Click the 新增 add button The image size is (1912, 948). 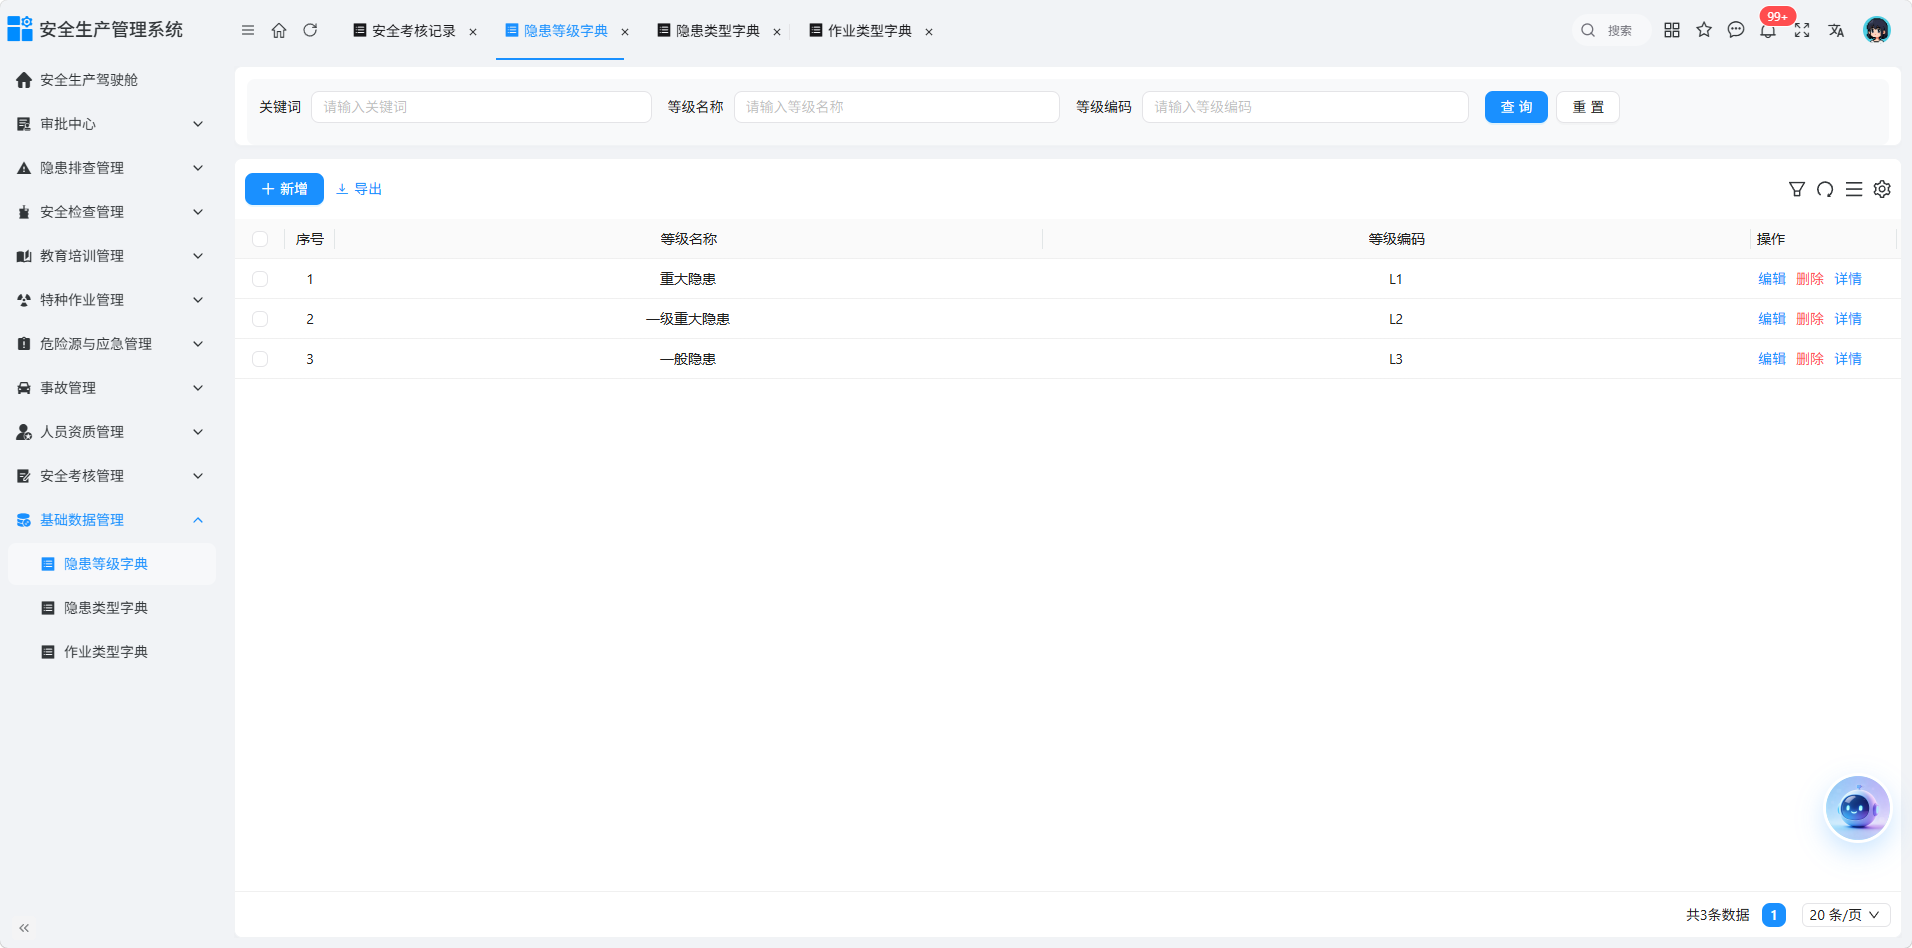[x=284, y=189]
